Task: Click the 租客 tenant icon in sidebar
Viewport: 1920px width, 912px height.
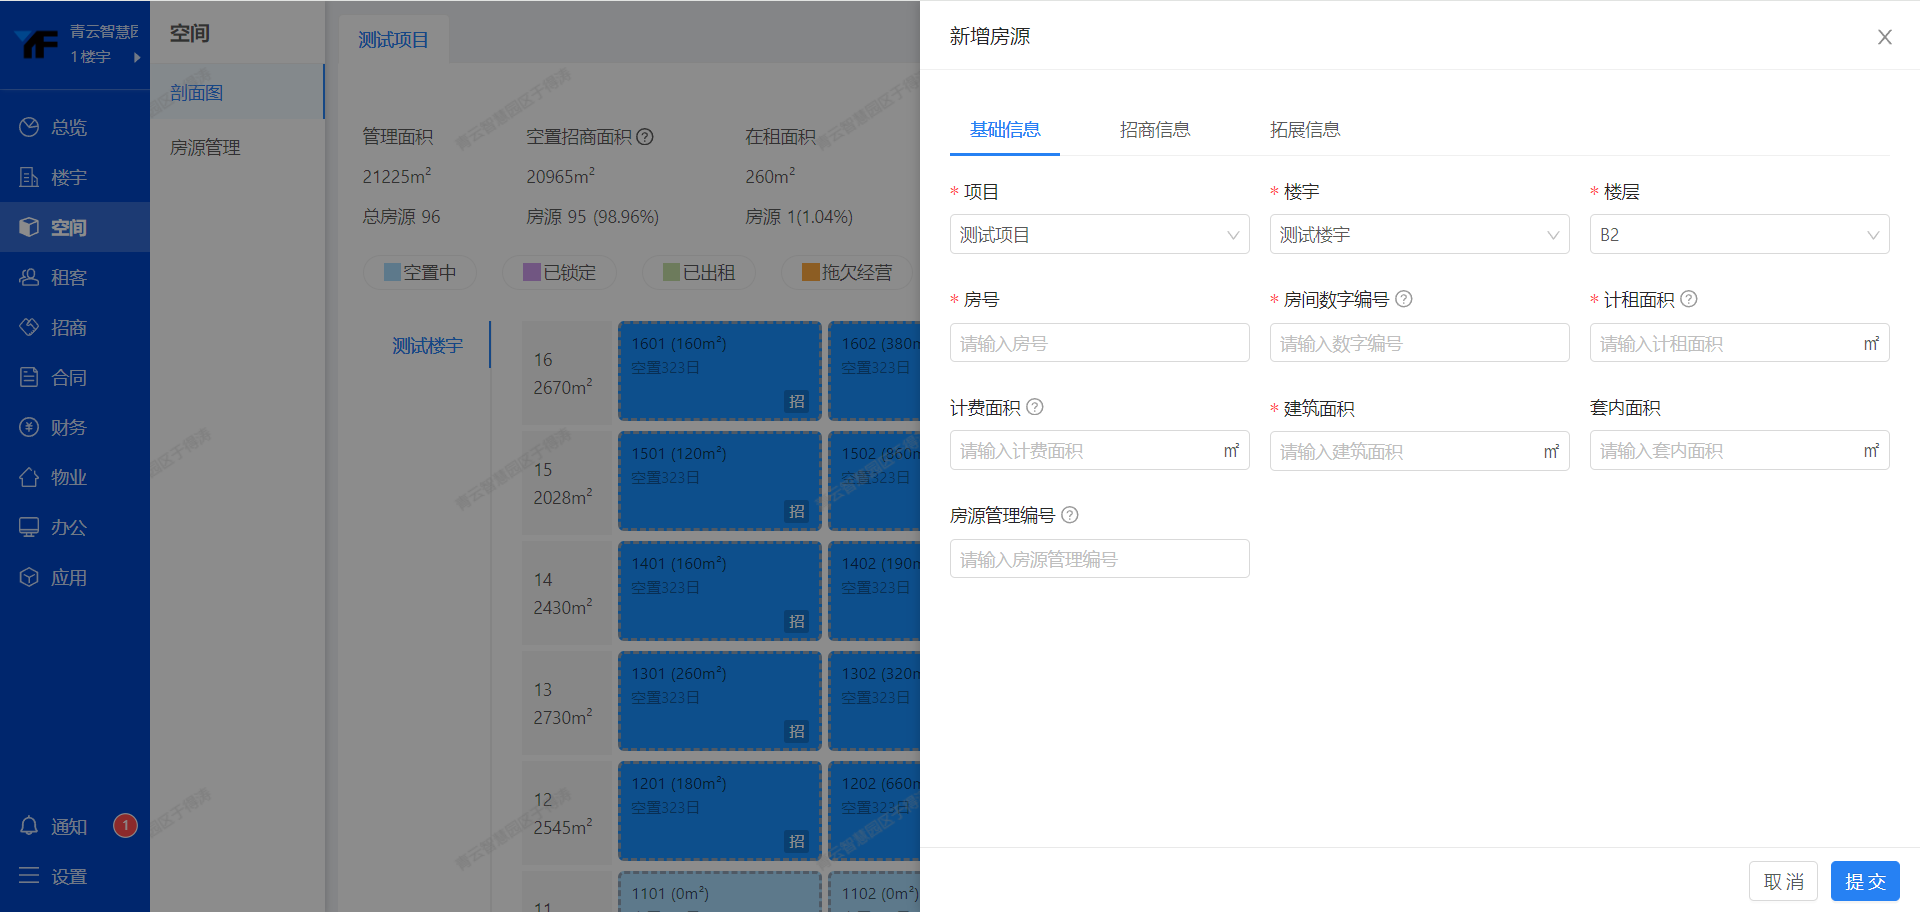Action: click(x=29, y=277)
